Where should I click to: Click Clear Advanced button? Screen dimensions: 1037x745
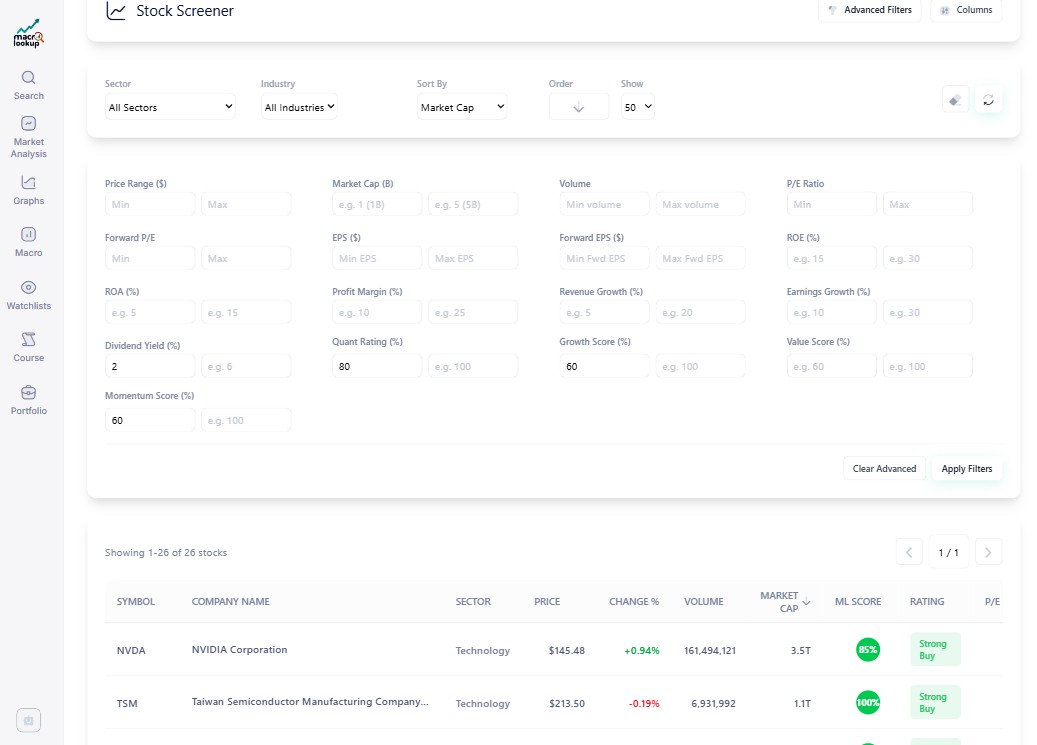point(884,468)
